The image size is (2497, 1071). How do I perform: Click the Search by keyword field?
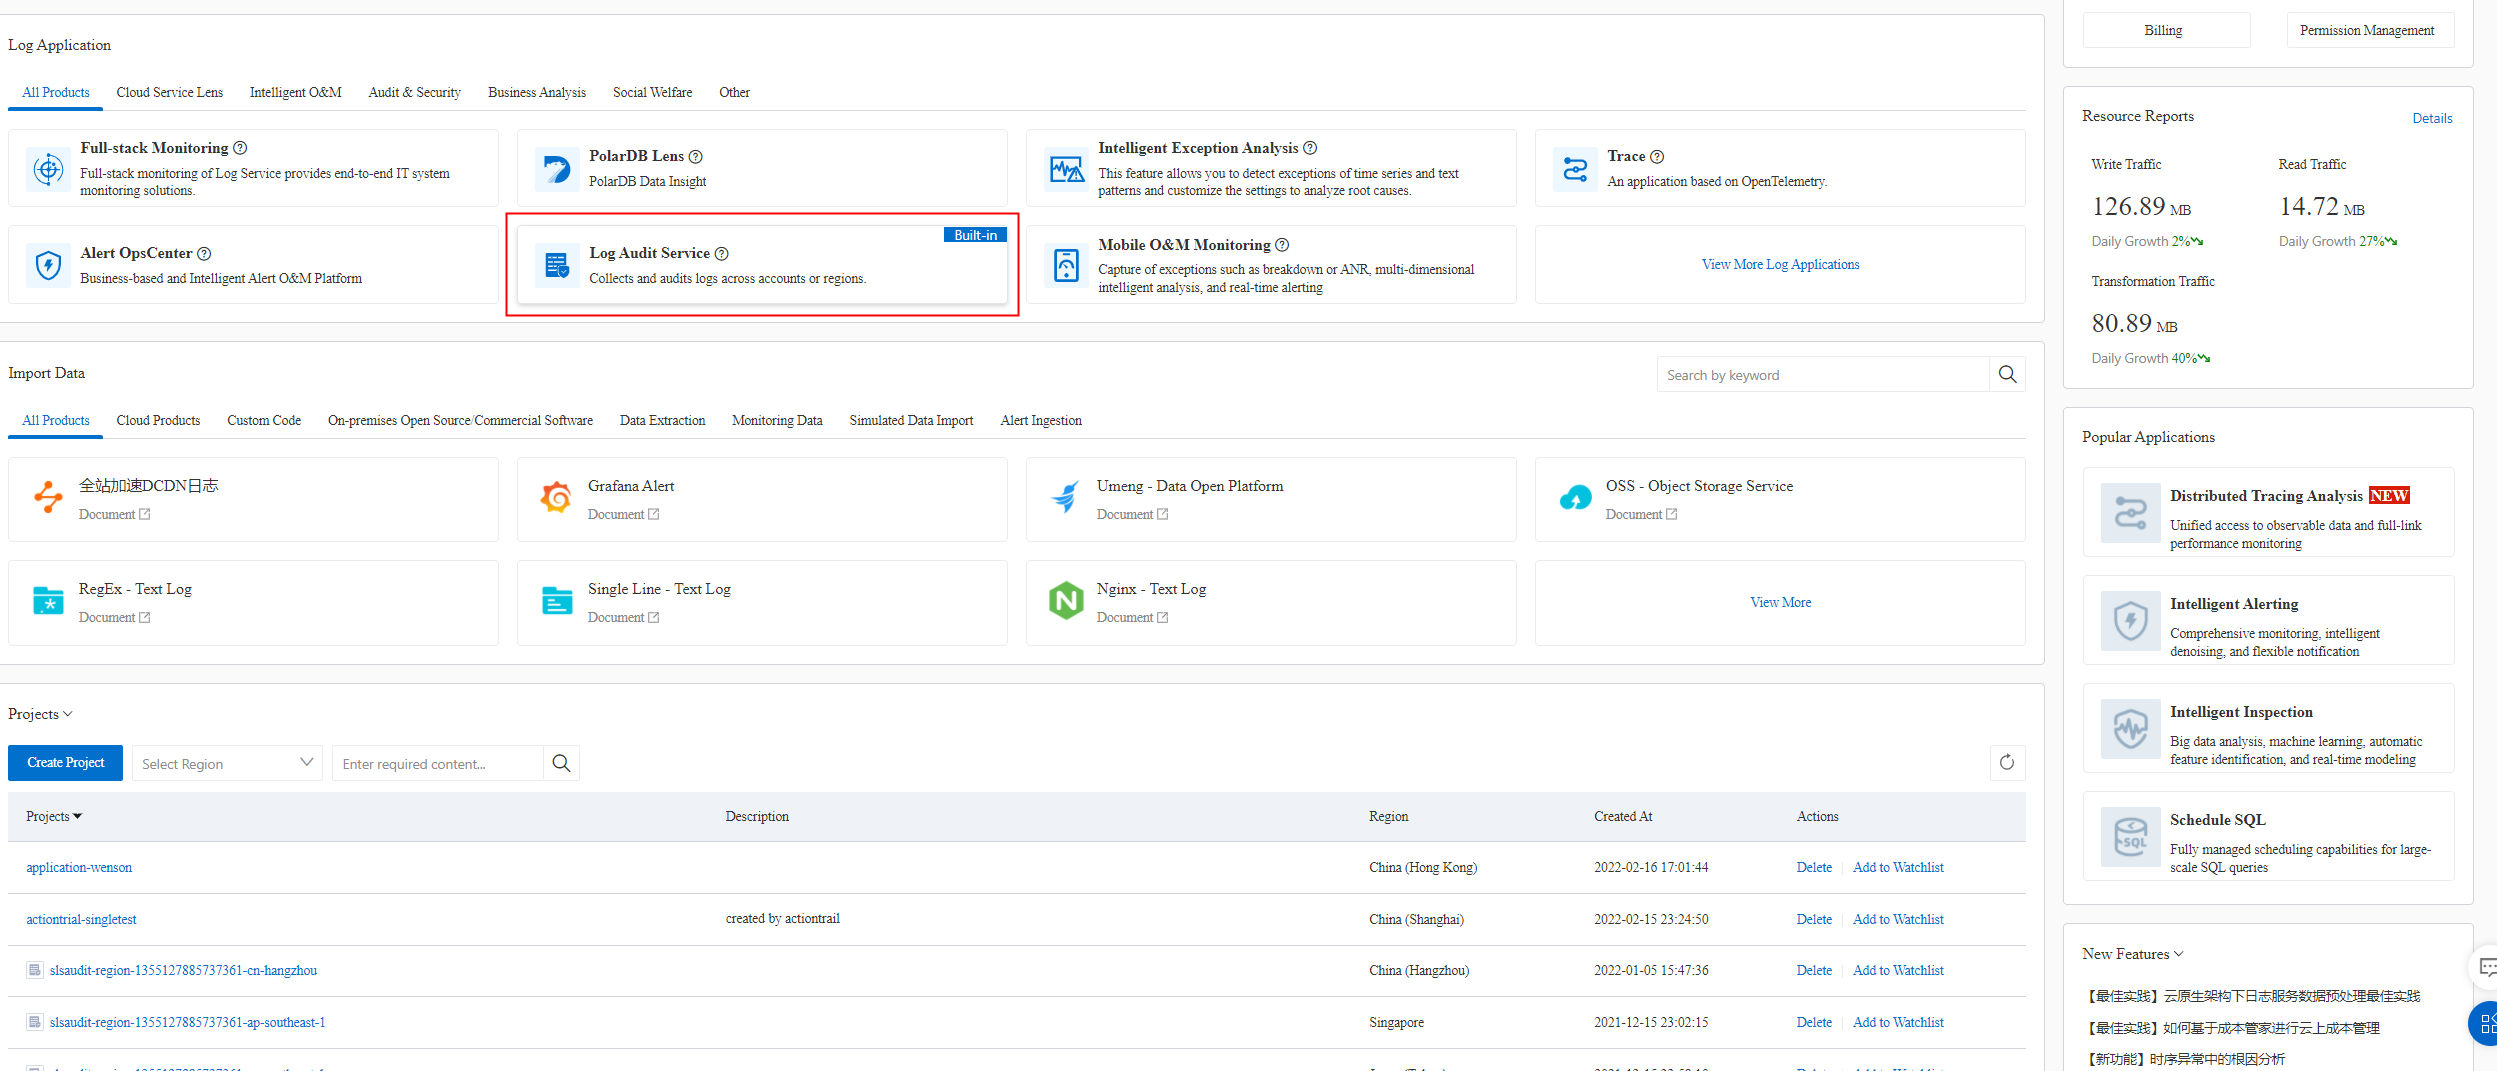(x=1822, y=375)
